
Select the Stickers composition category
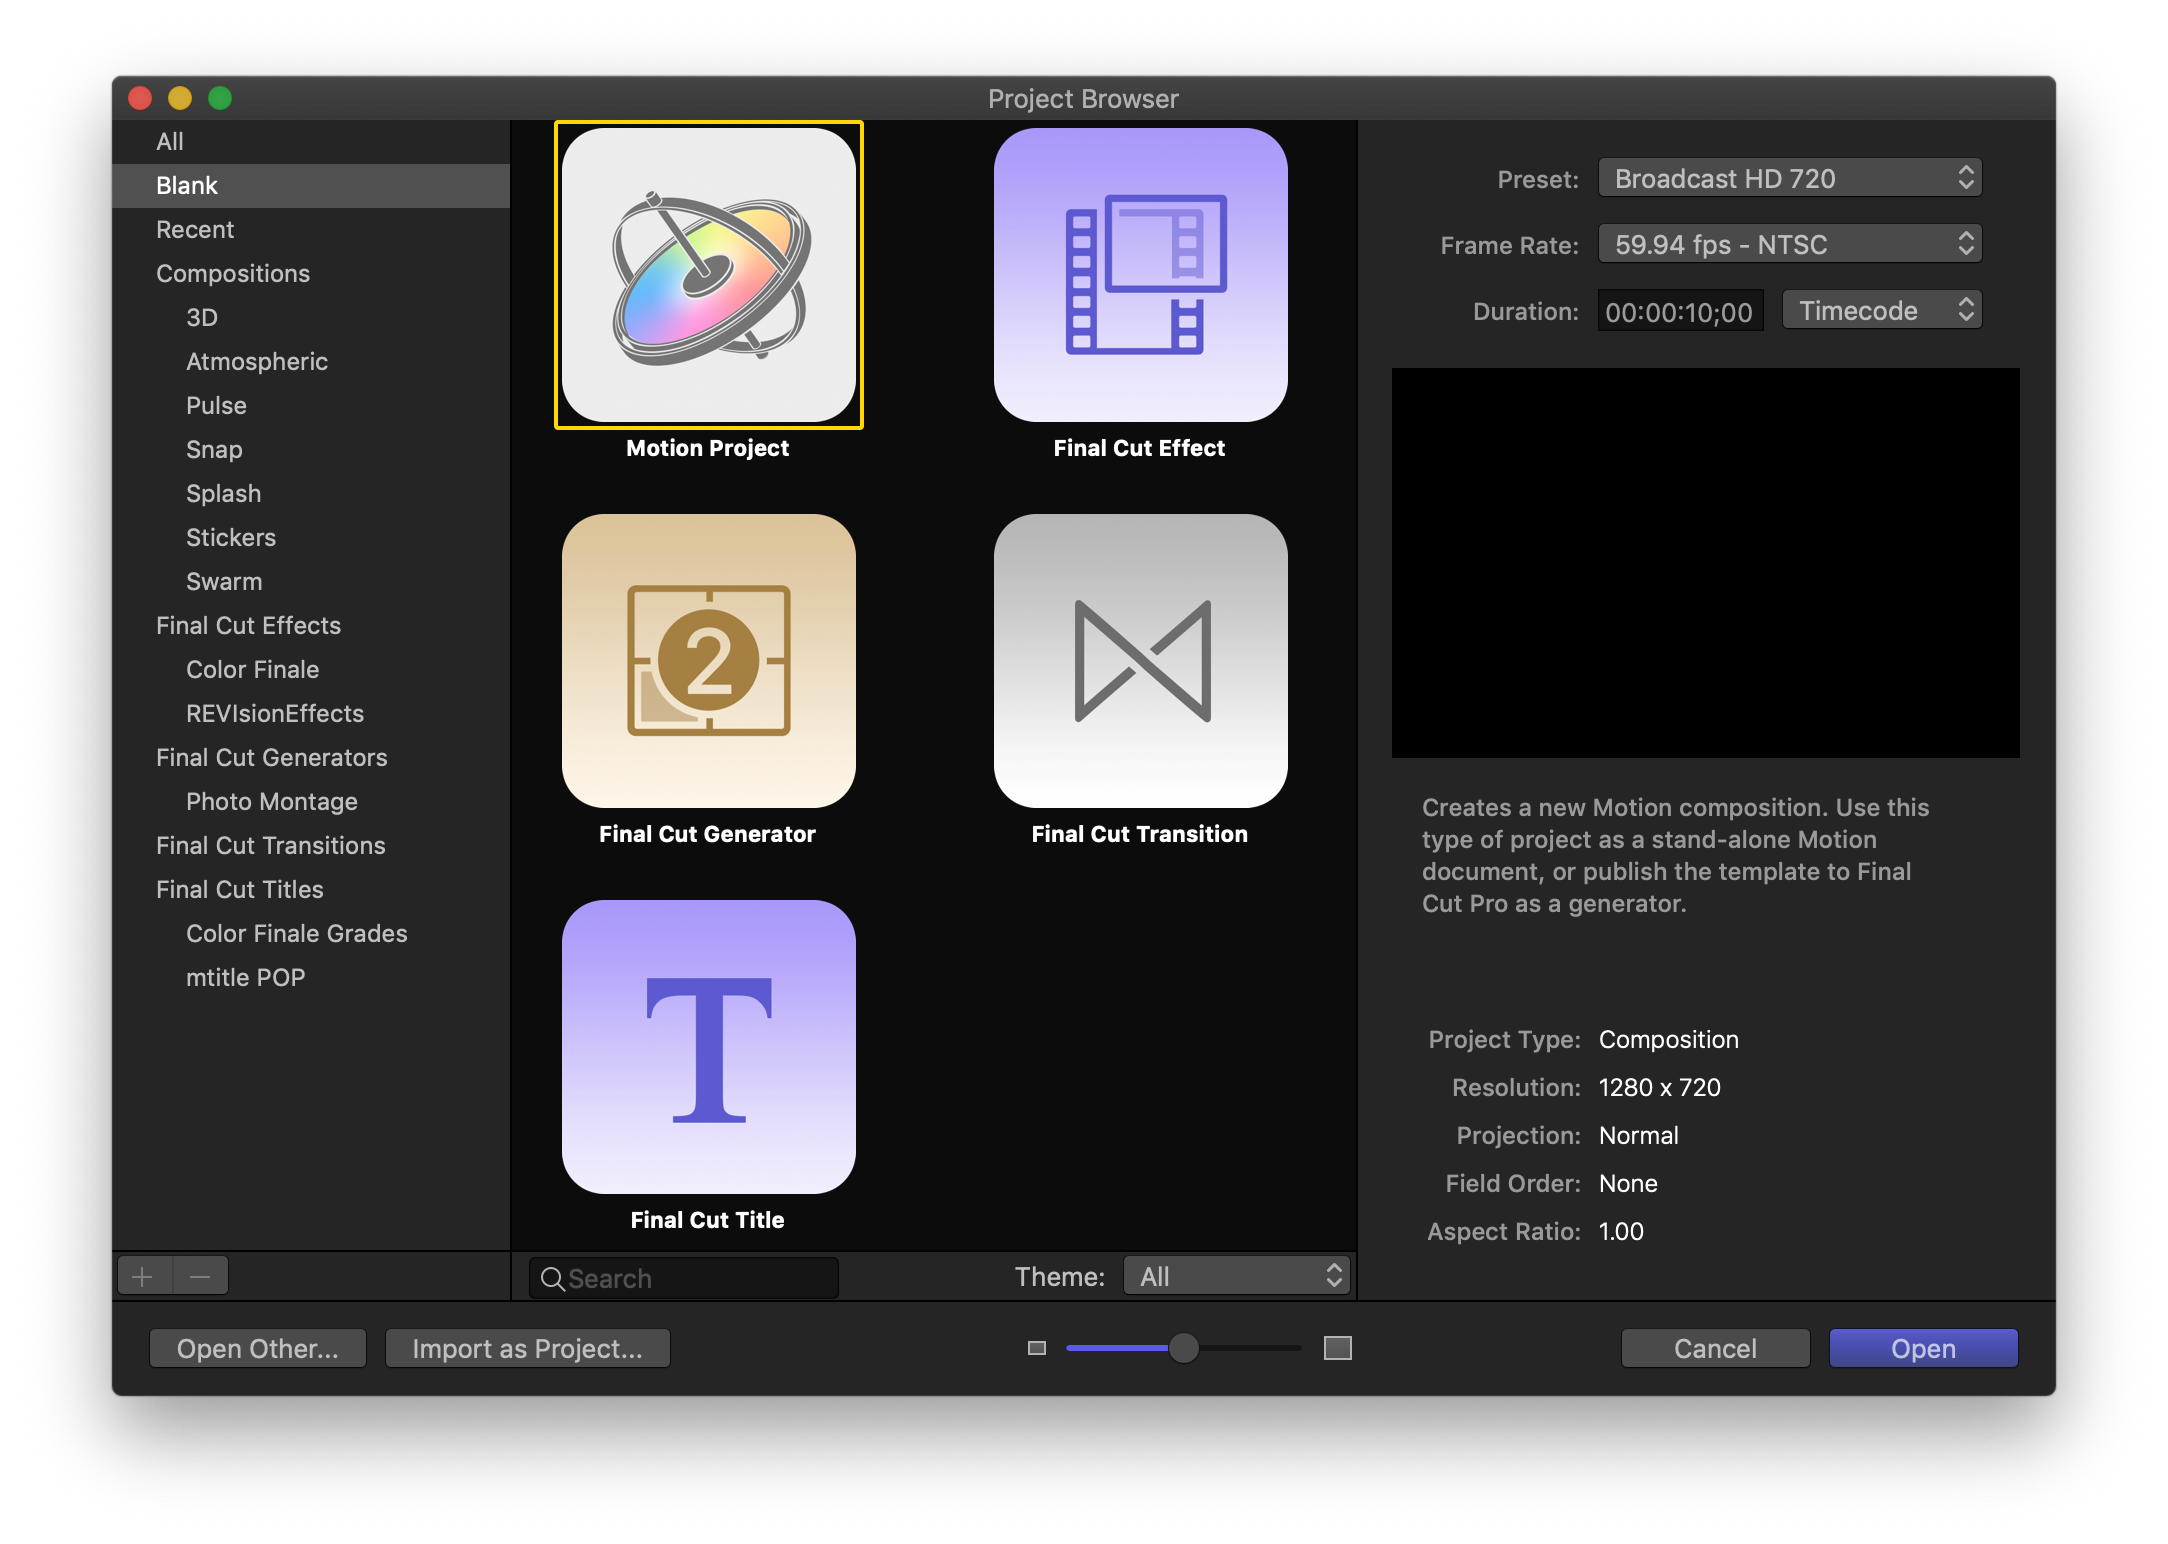(x=231, y=538)
